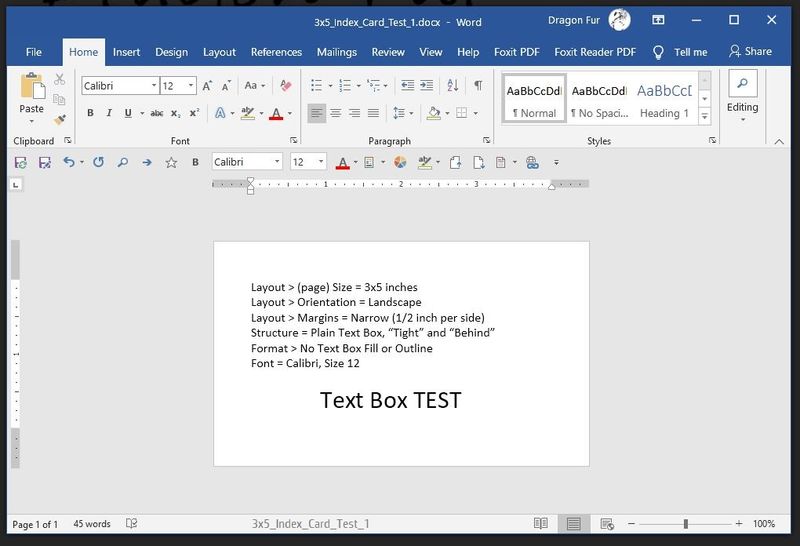Toggle Bold formatting in the ribbon
Screen dimensions: 800x546
click(90, 113)
